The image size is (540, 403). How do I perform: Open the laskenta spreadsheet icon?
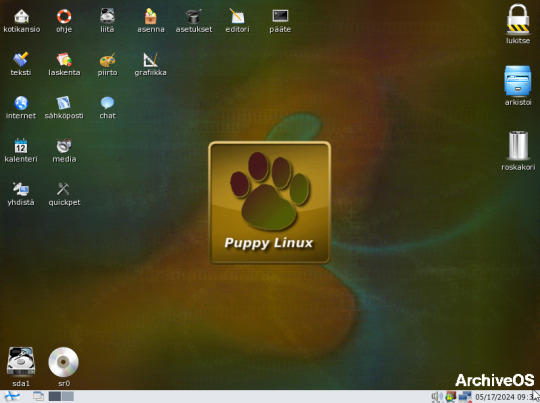coord(64,60)
